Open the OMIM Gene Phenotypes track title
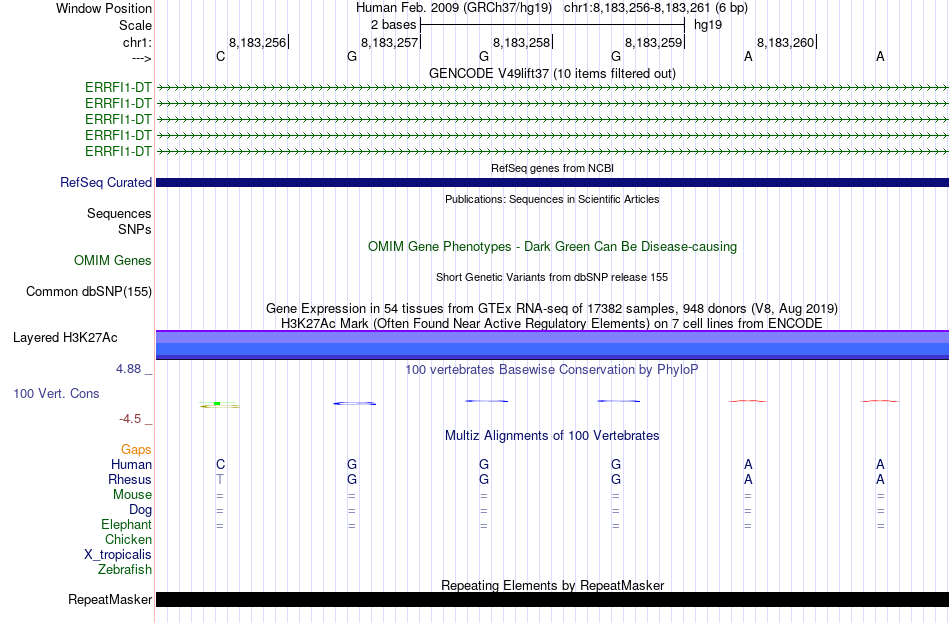950x623 pixels. (x=552, y=246)
